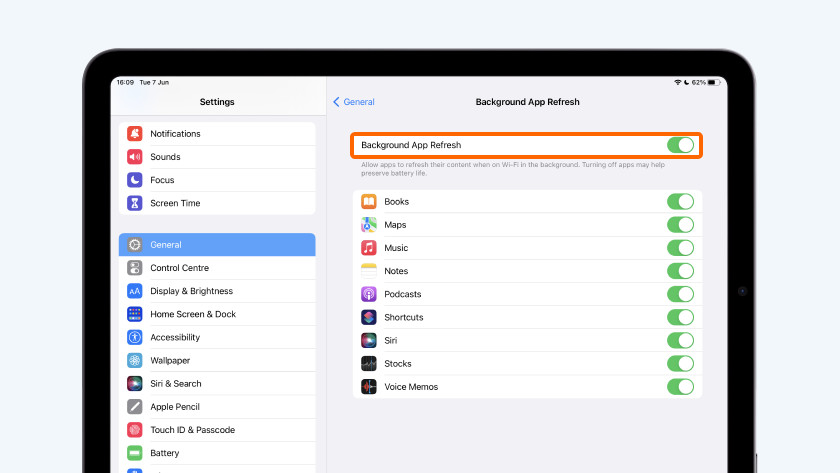Open Siri & Search settings
Viewport: 840px width, 473px height.
click(176, 384)
